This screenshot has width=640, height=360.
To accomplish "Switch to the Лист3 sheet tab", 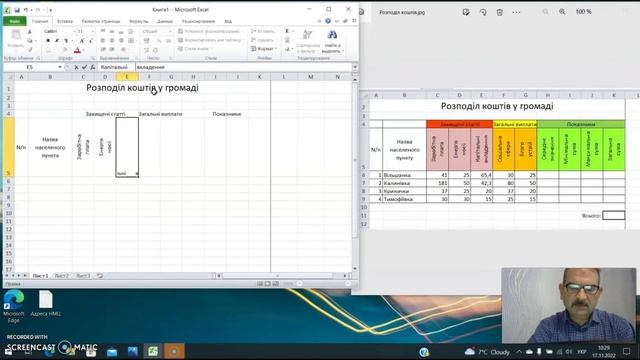I will [83, 276].
